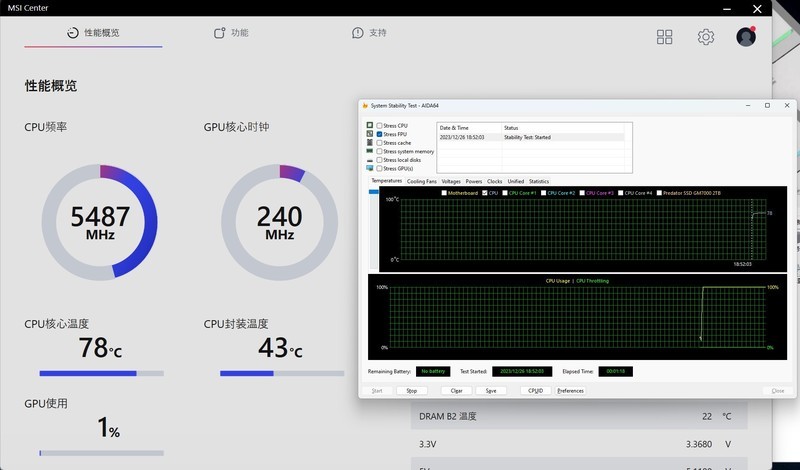Toggle the Motherboard temperature graph checkbox

coord(444,192)
